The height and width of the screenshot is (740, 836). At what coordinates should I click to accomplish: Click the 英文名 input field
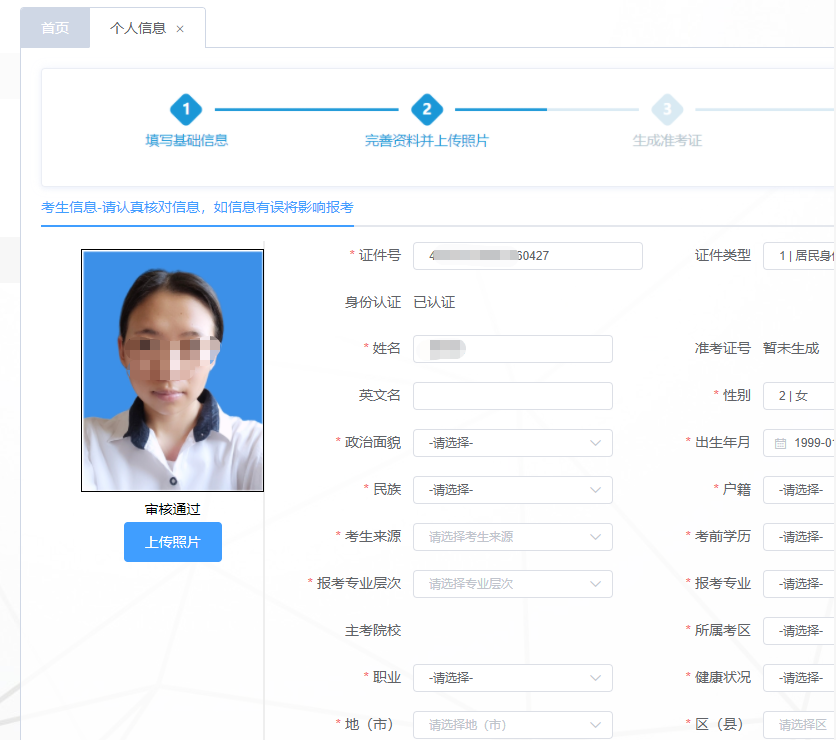[512, 396]
